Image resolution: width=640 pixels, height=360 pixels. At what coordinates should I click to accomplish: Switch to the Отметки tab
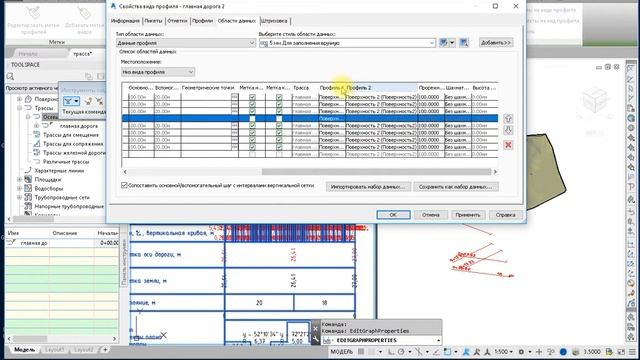click(x=177, y=21)
